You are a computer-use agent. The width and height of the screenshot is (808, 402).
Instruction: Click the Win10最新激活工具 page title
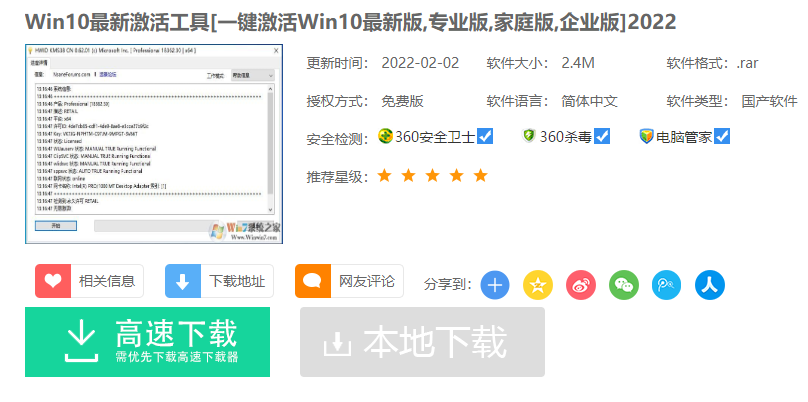pyautogui.click(x=350, y=22)
